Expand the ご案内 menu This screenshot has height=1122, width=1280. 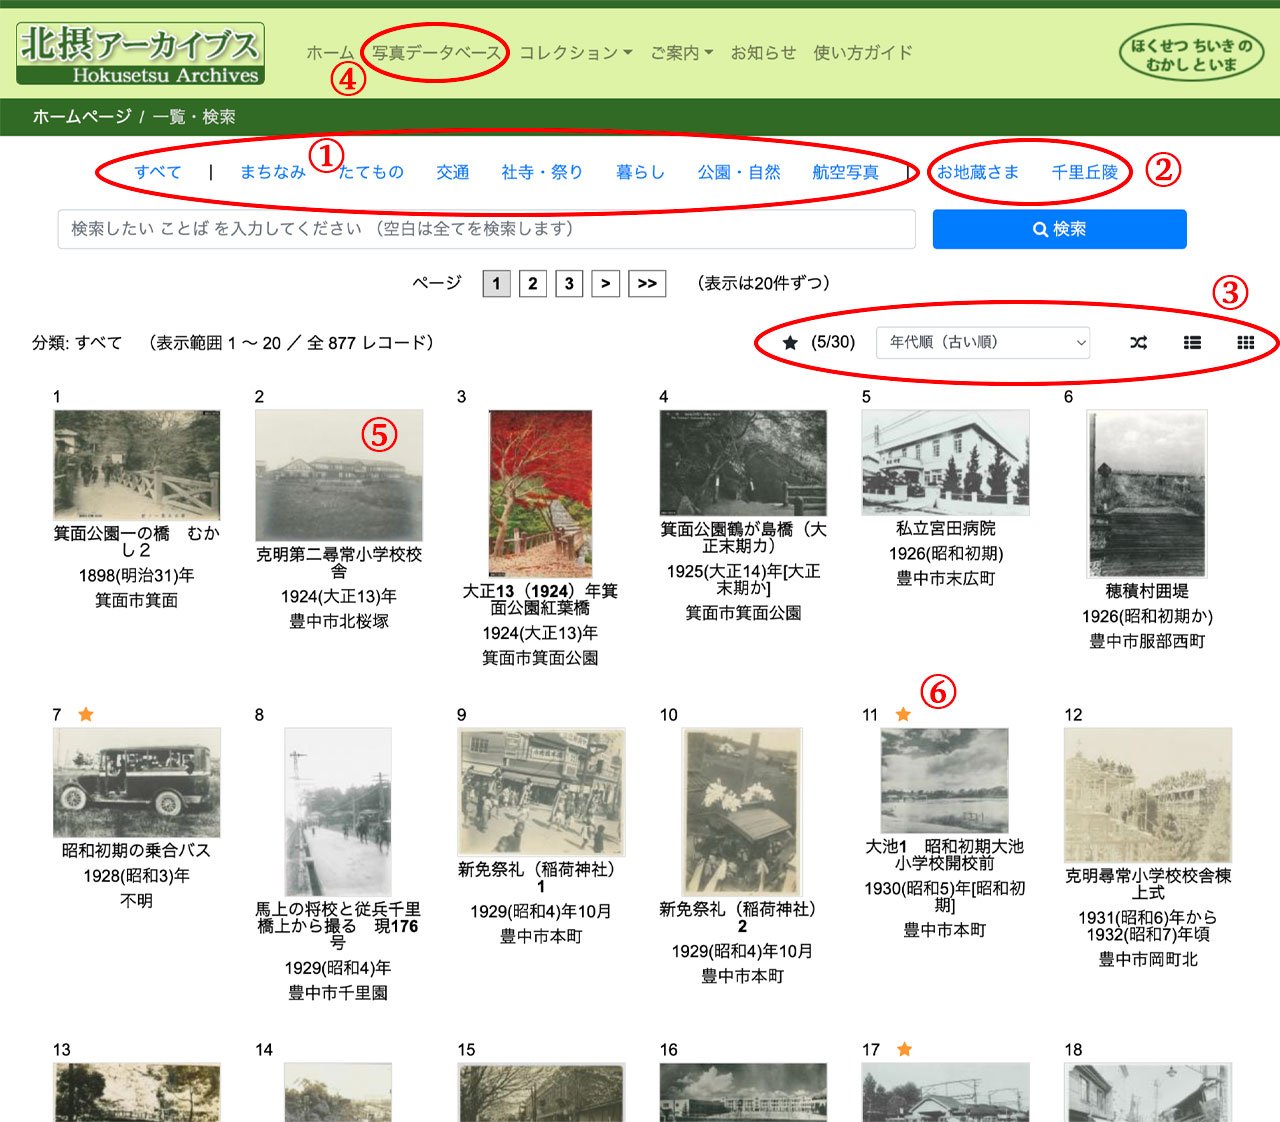(681, 53)
